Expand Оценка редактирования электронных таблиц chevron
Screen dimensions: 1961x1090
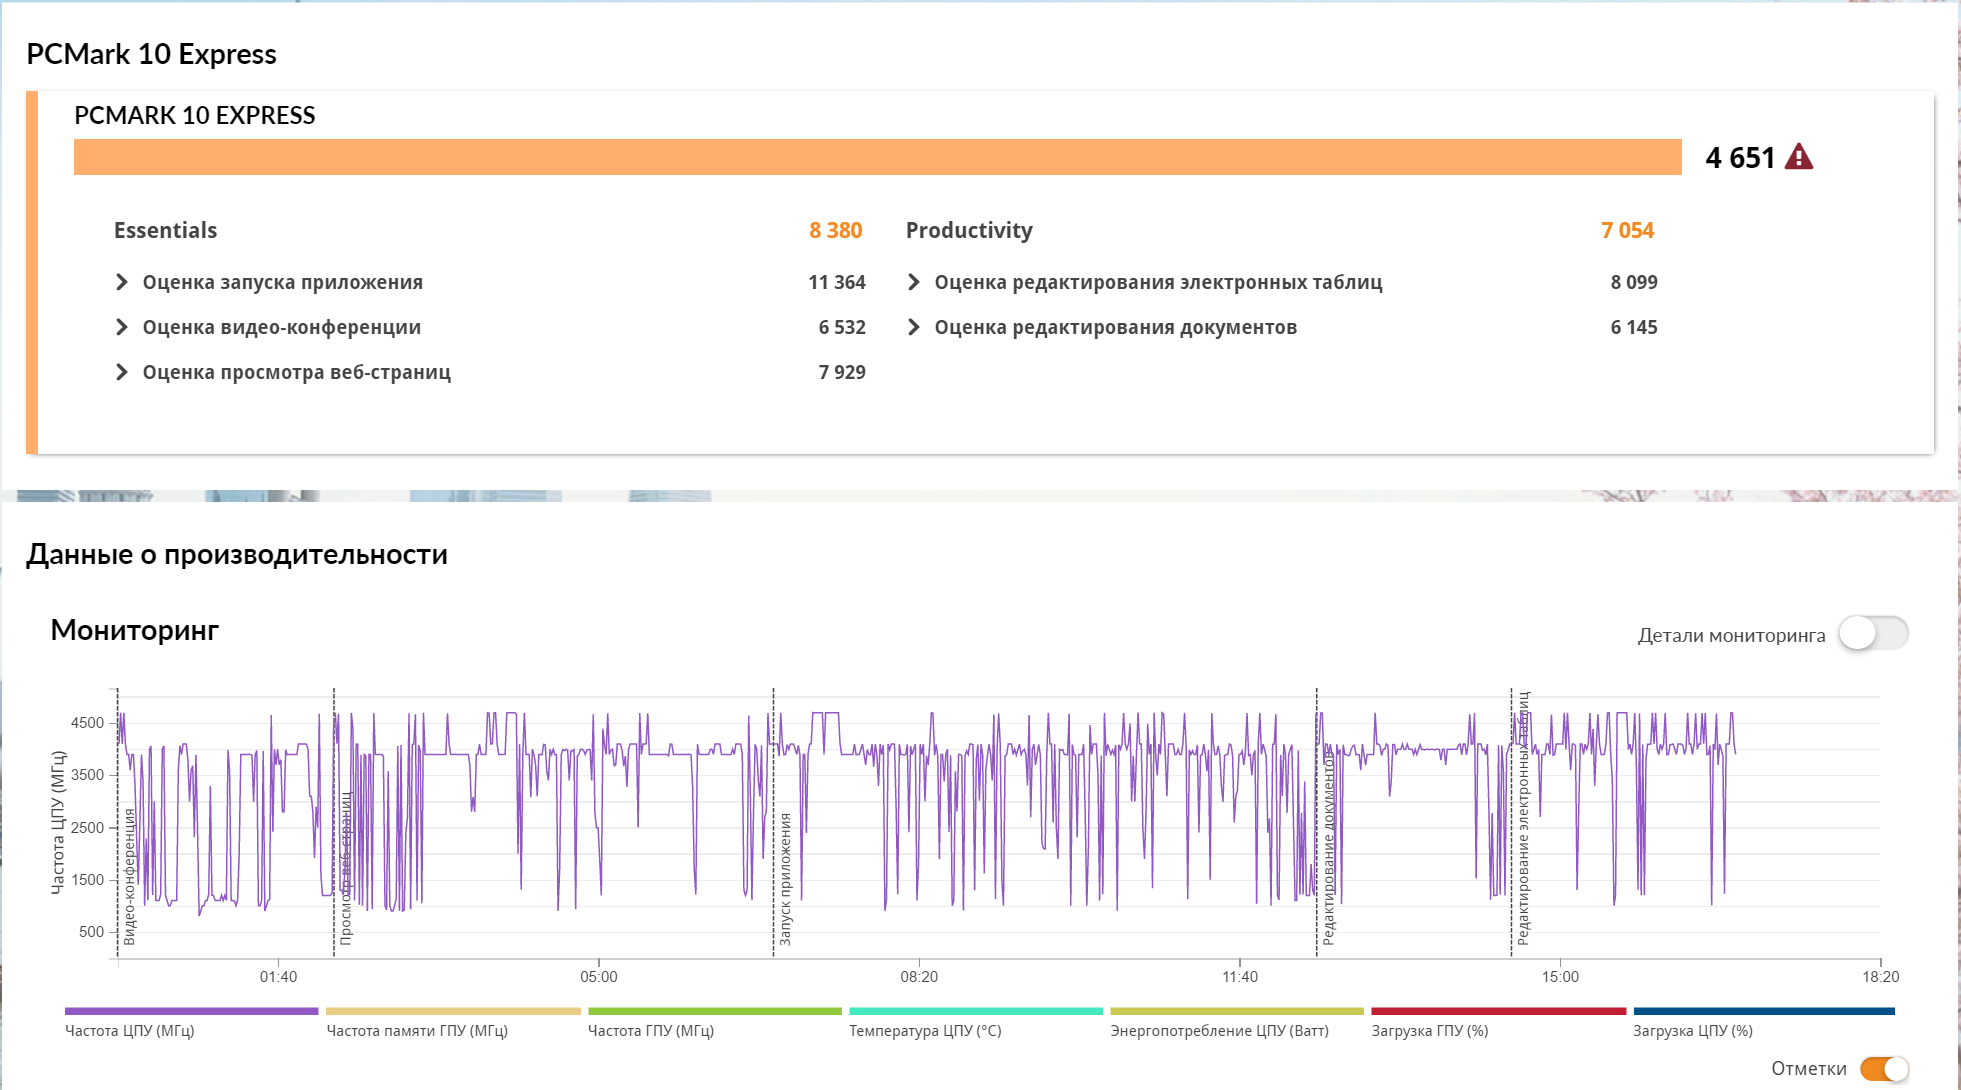click(913, 282)
